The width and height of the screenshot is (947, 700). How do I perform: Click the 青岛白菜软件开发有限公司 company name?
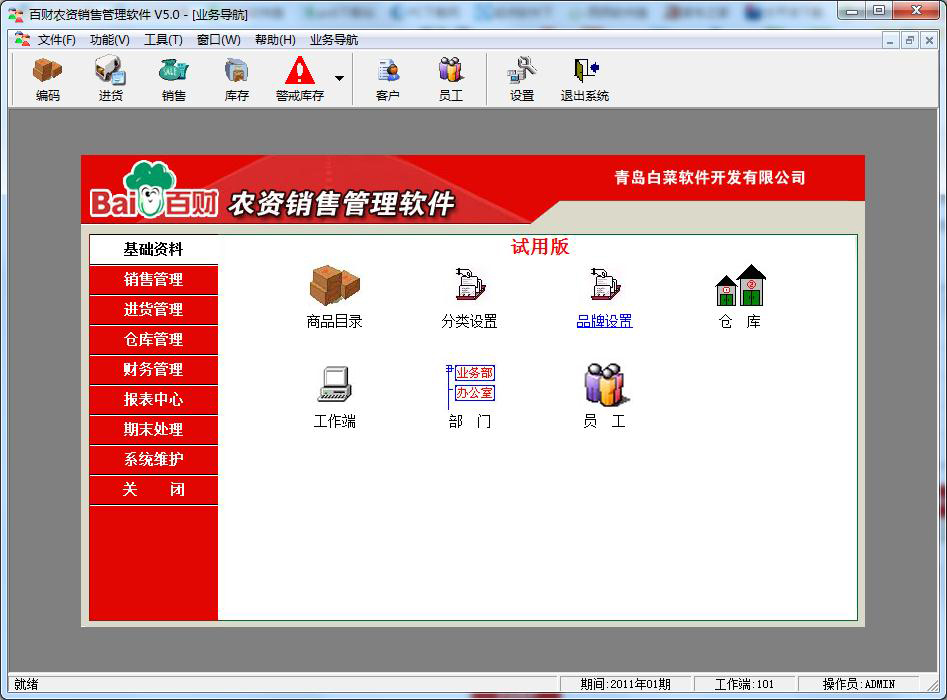(x=710, y=178)
